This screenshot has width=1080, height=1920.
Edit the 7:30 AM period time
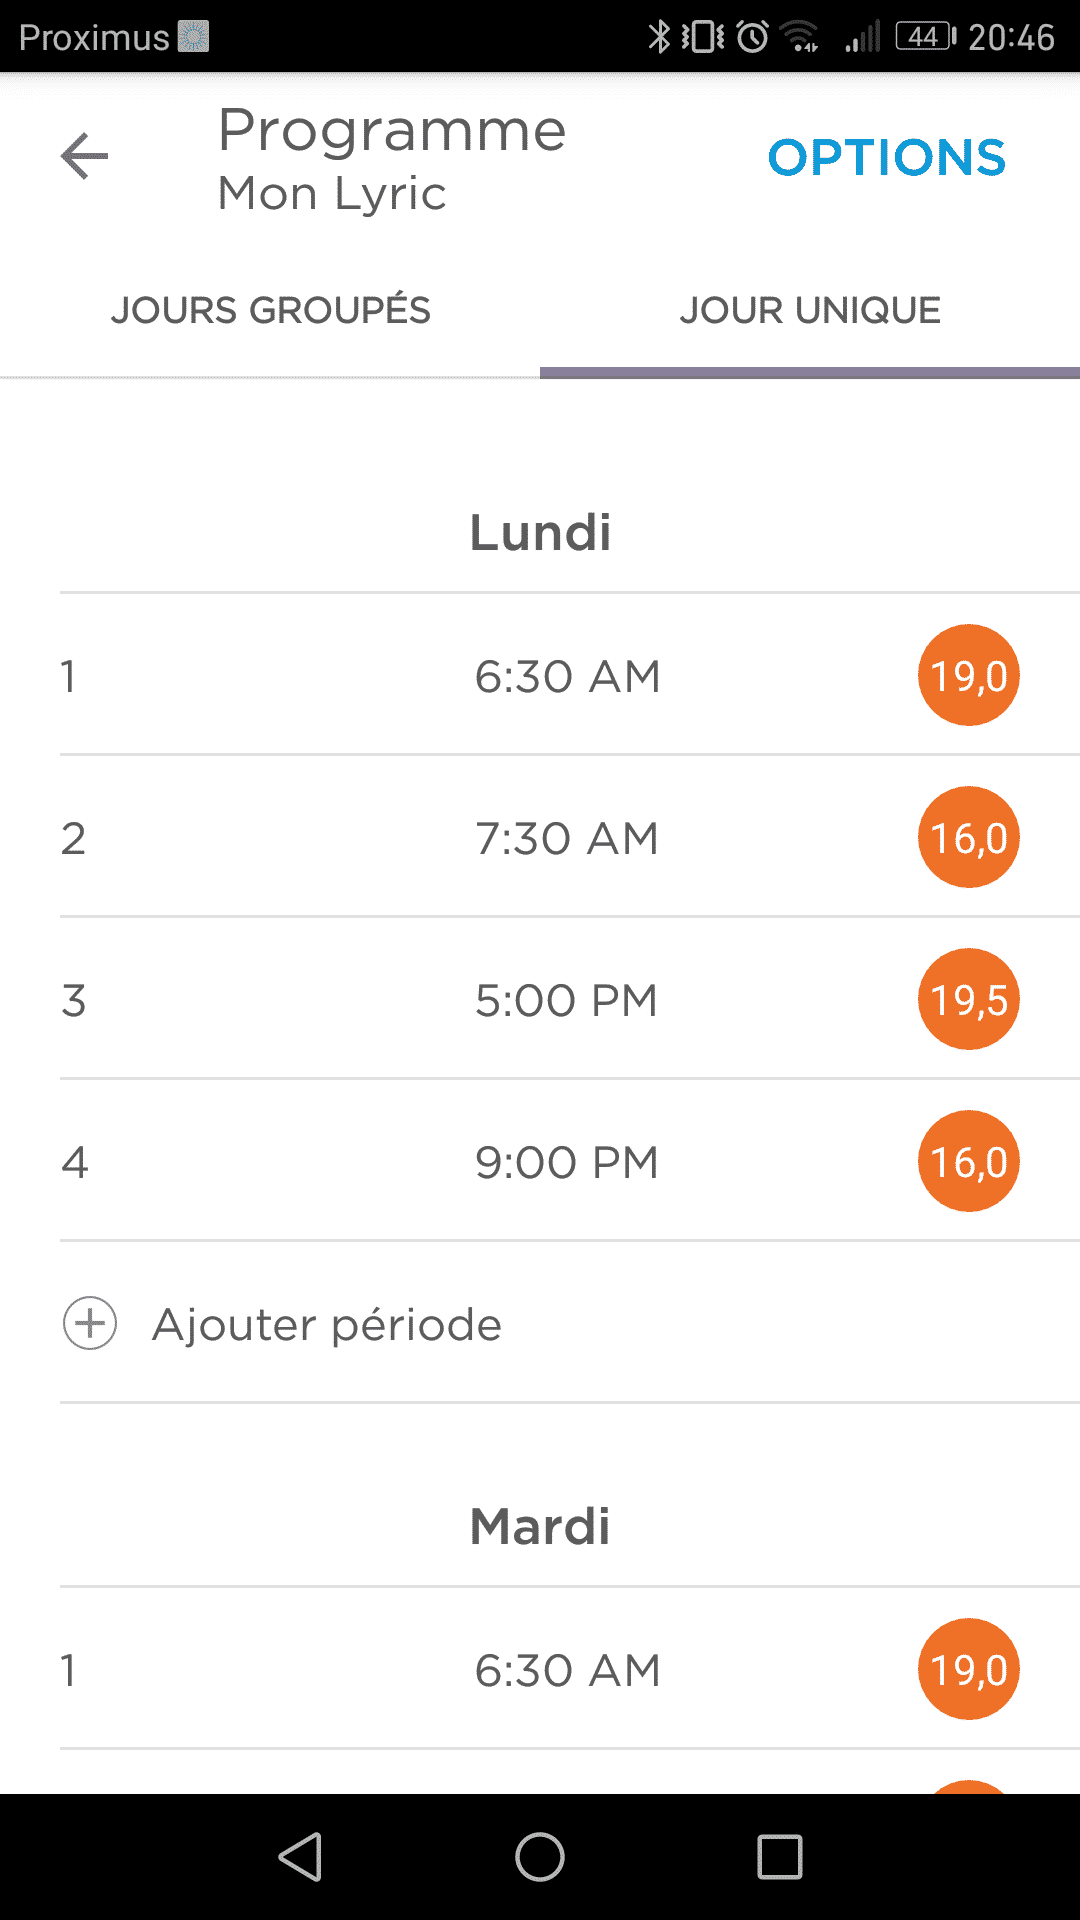(567, 839)
